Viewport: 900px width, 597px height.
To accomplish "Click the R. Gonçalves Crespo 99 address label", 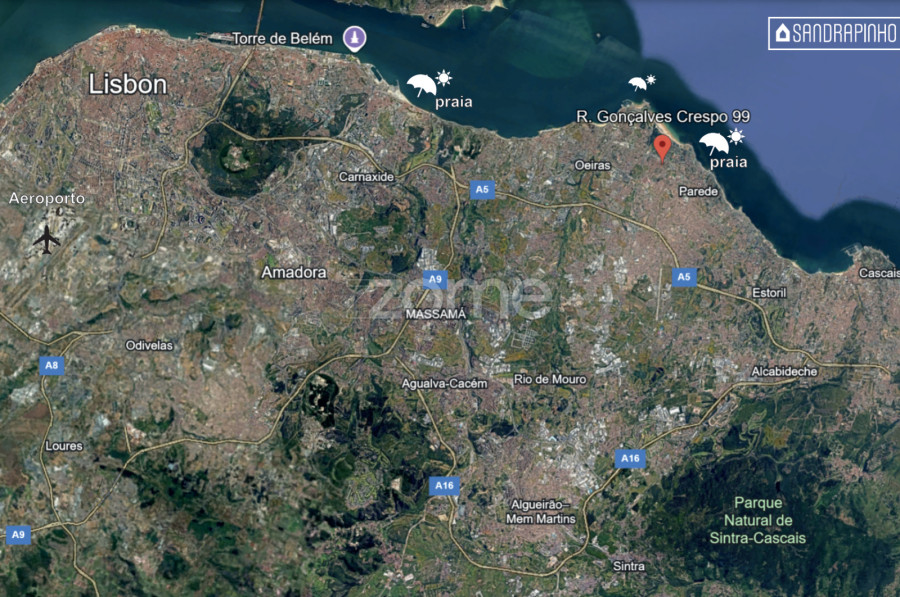I will [663, 117].
